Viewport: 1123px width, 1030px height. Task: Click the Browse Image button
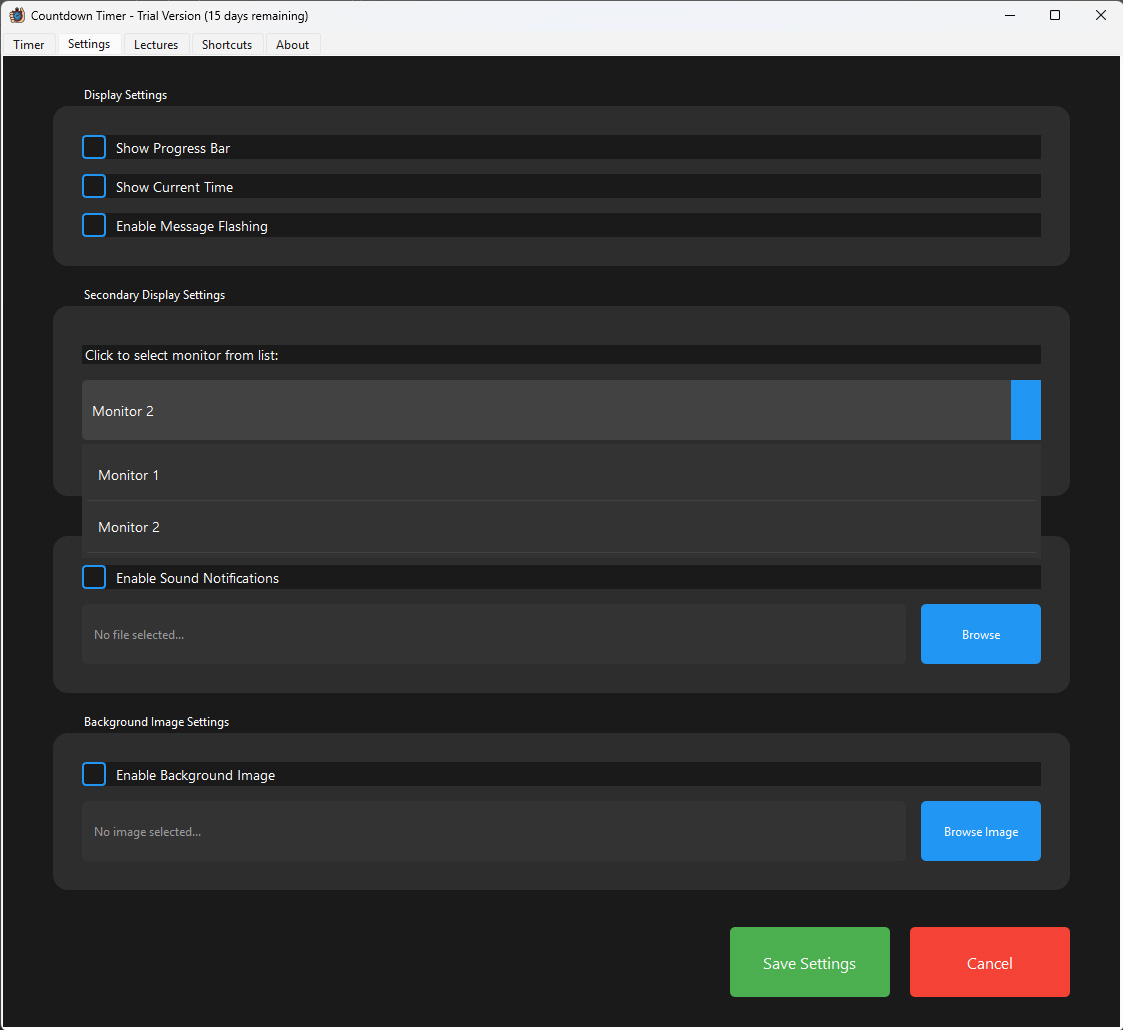pos(980,831)
